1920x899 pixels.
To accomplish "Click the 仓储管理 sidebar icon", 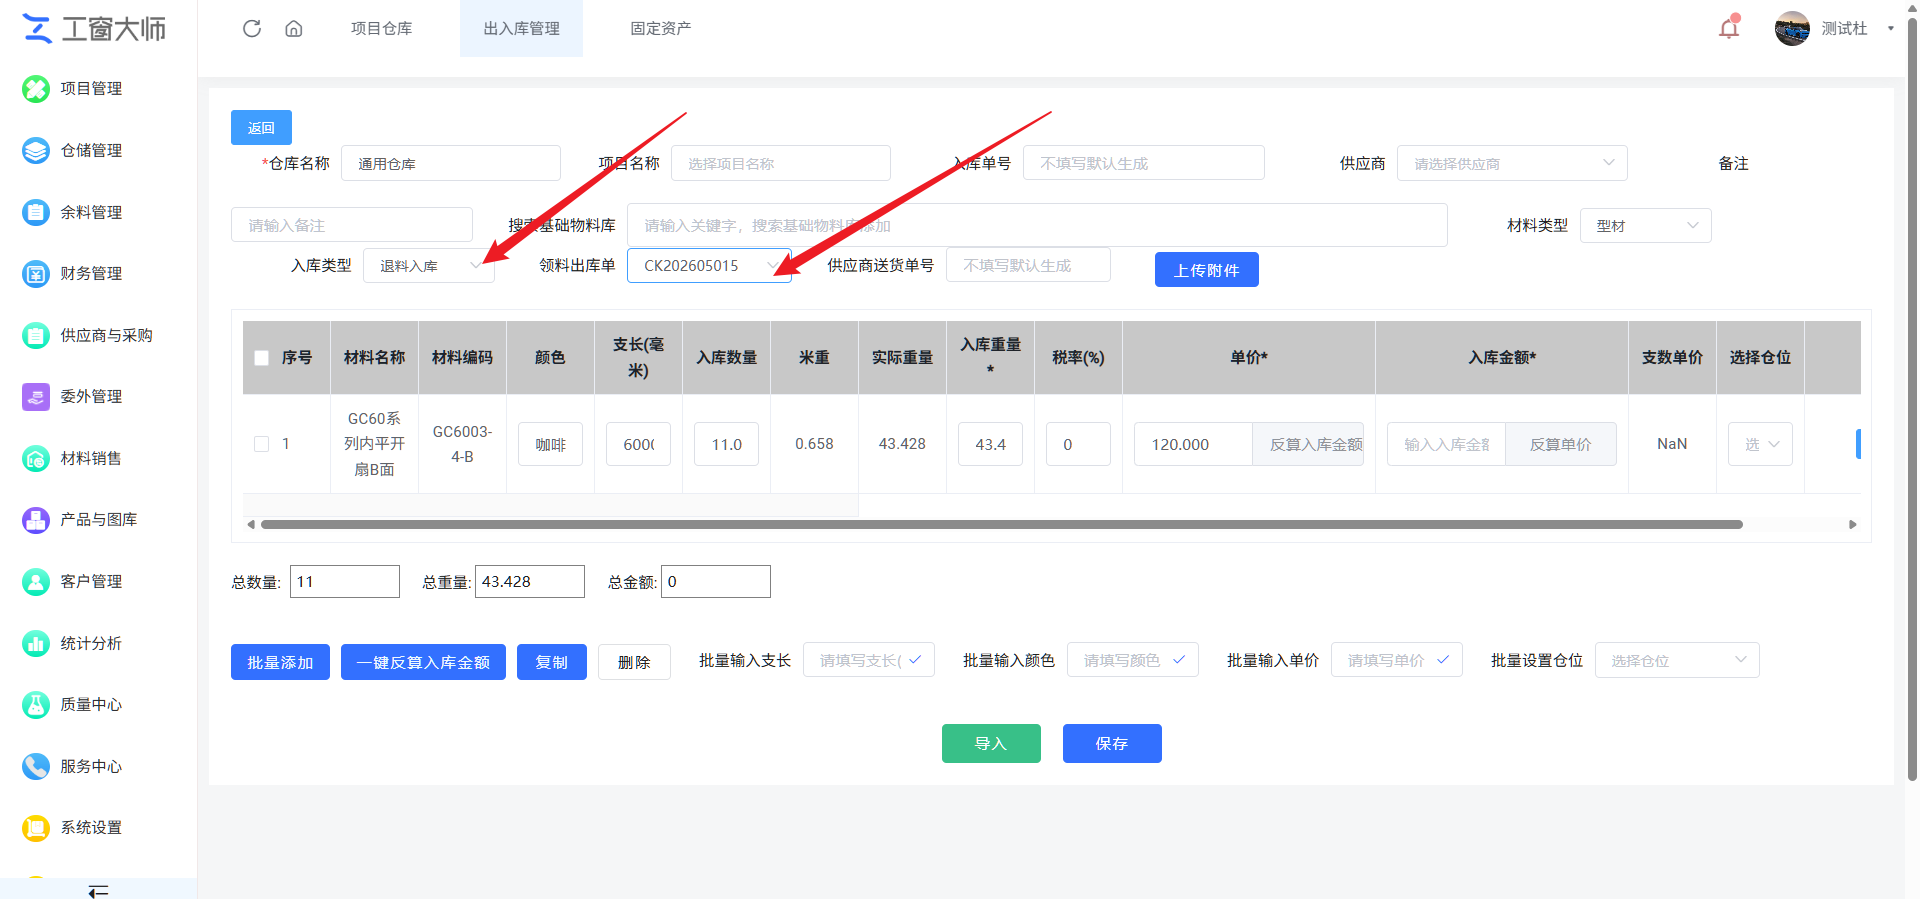I will [x=36, y=151].
